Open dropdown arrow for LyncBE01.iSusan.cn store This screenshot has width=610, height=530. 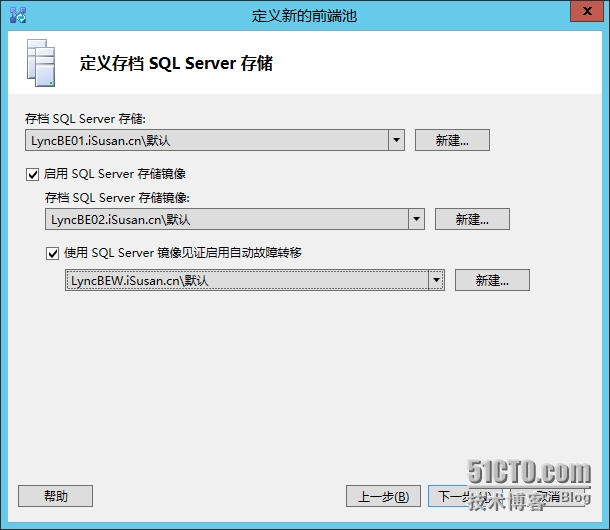coord(396,140)
